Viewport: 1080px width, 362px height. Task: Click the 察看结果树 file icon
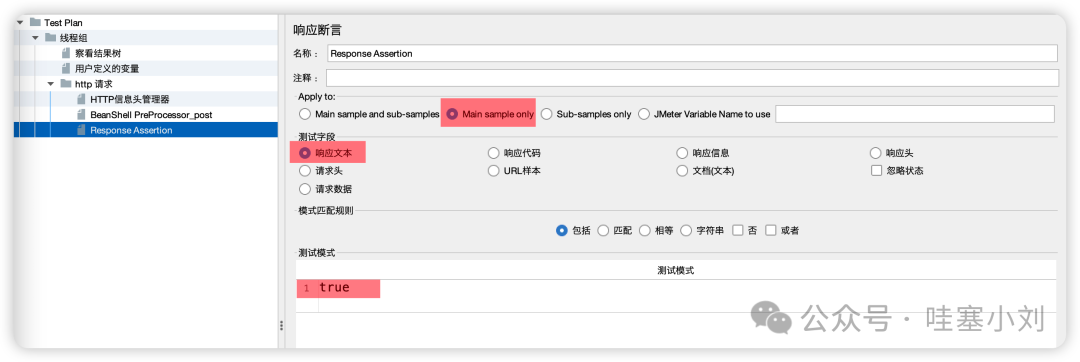(x=66, y=53)
